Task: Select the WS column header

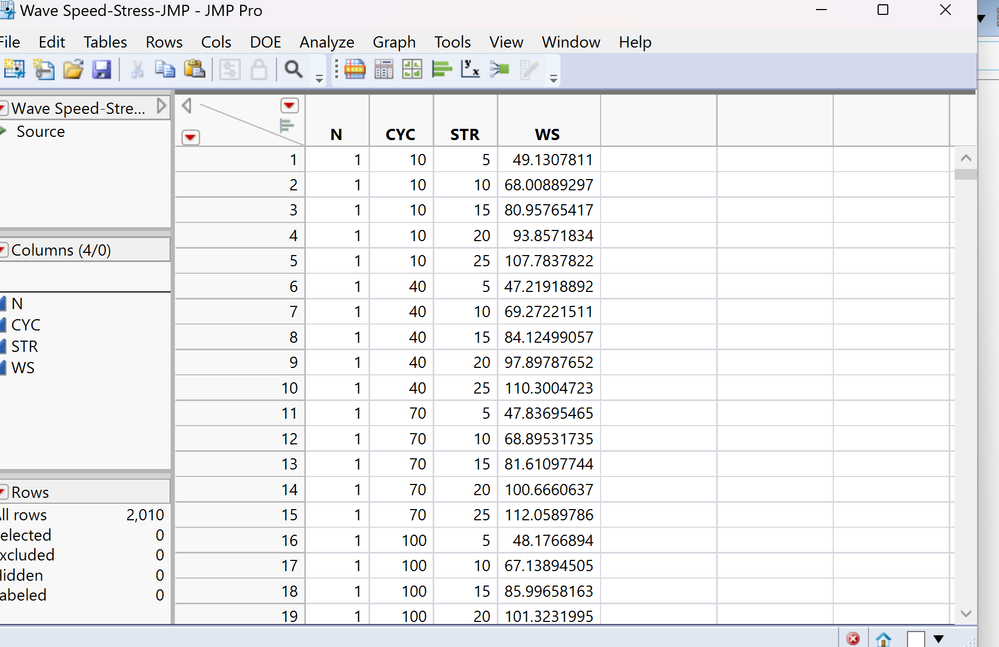Action: (547, 134)
